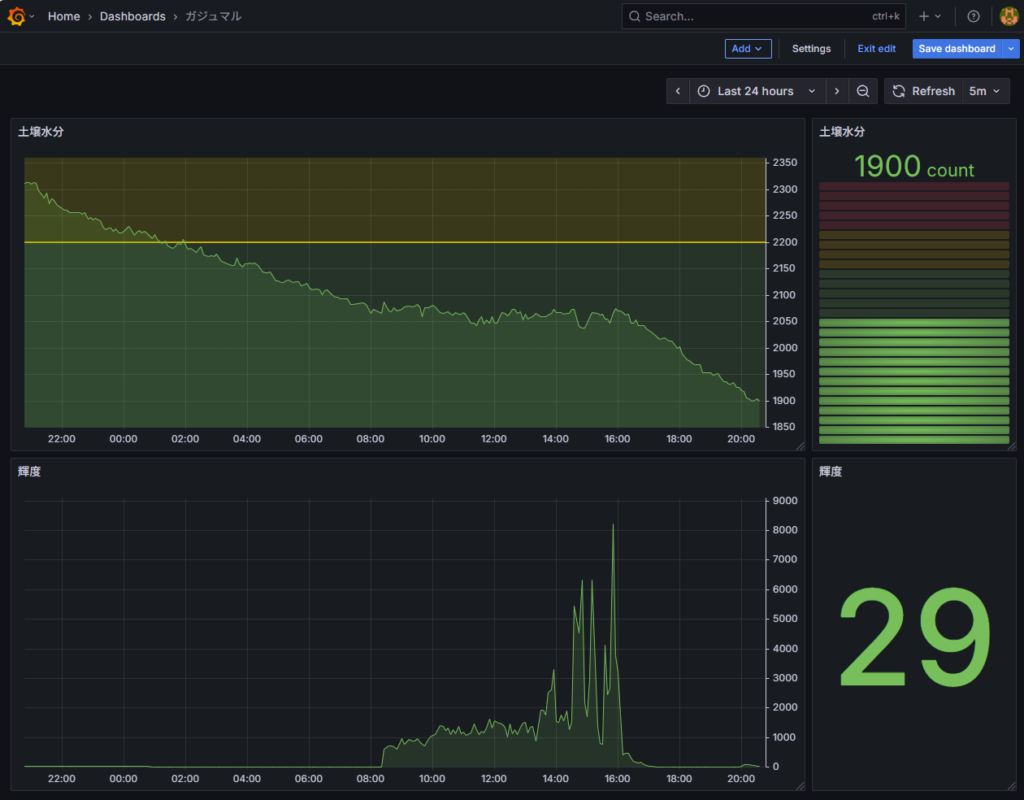1024x800 pixels.
Task: Open the 5m refresh interval dropdown
Action: [985, 91]
